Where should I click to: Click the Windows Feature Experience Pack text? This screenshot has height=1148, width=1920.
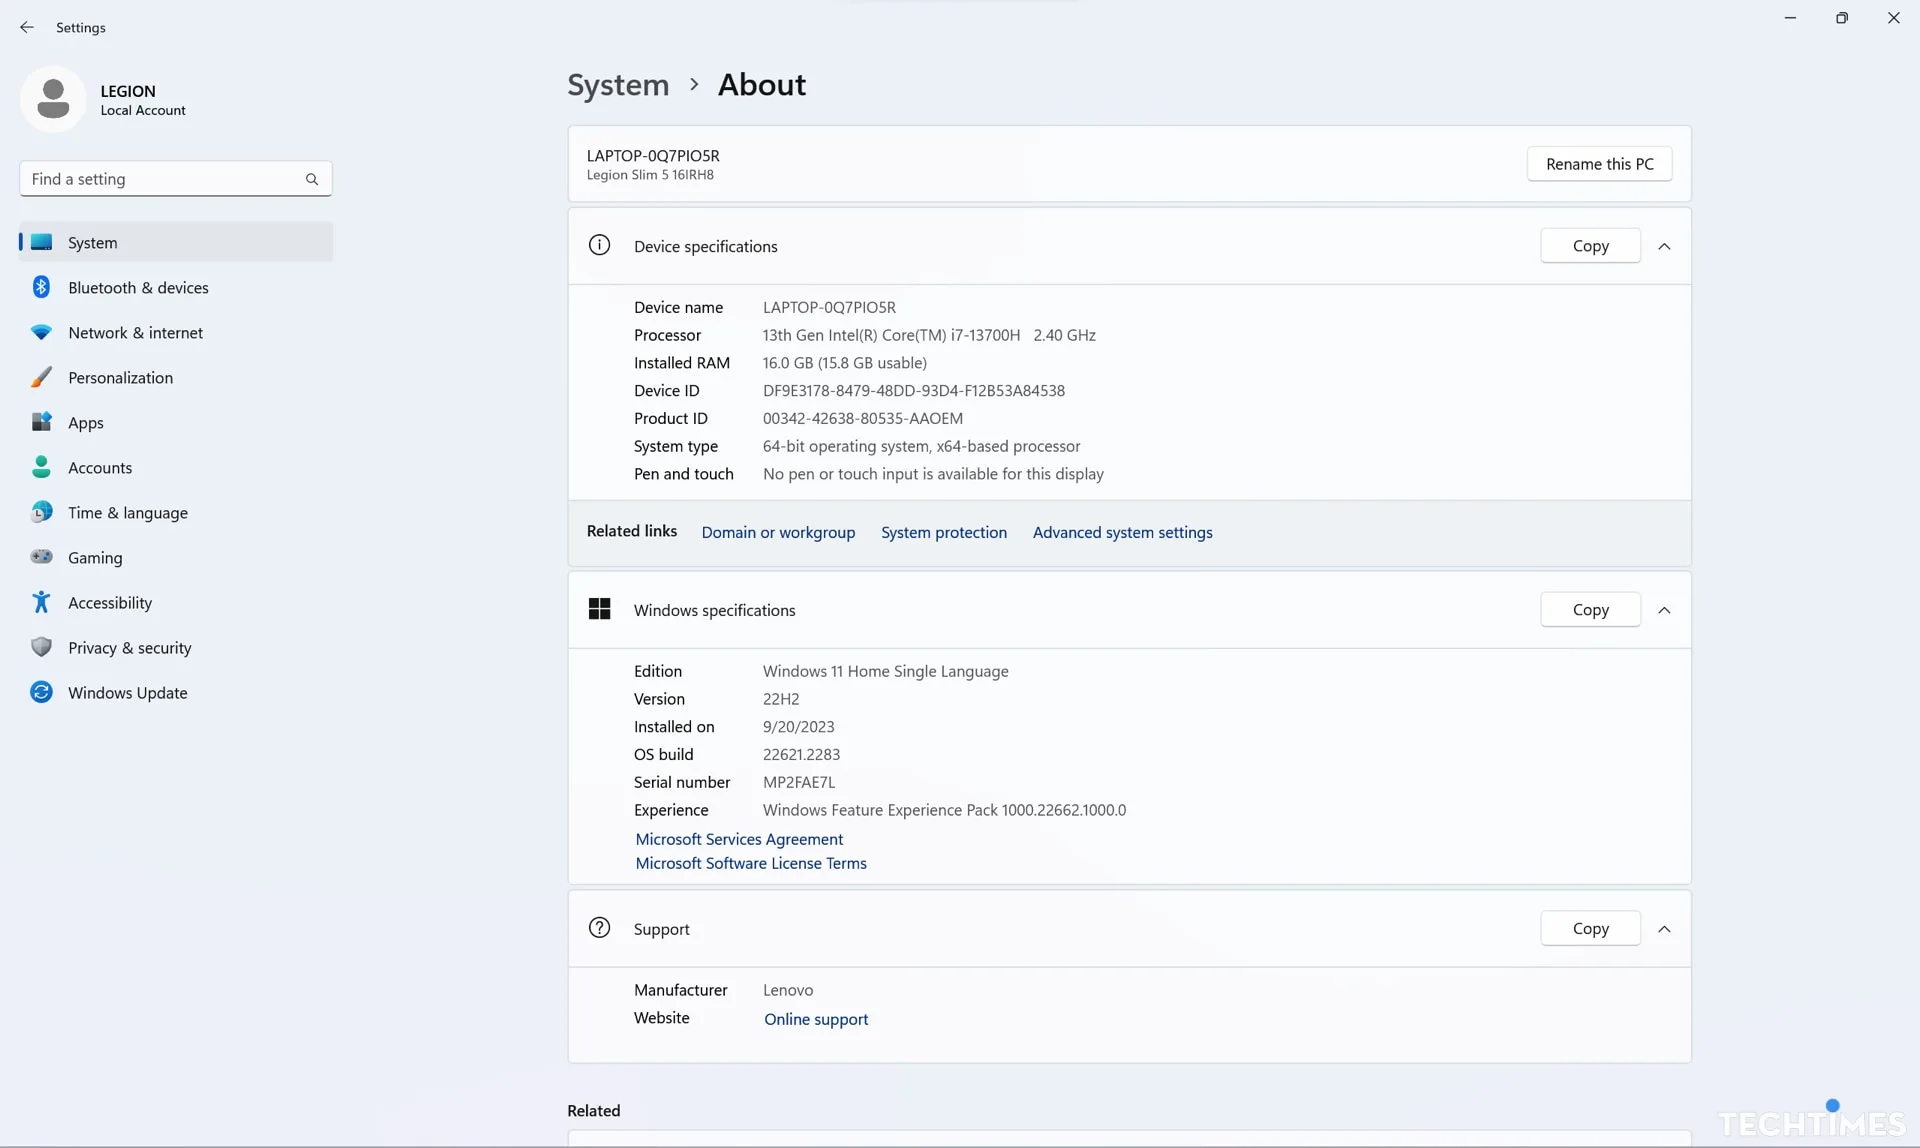pyautogui.click(x=944, y=811)
